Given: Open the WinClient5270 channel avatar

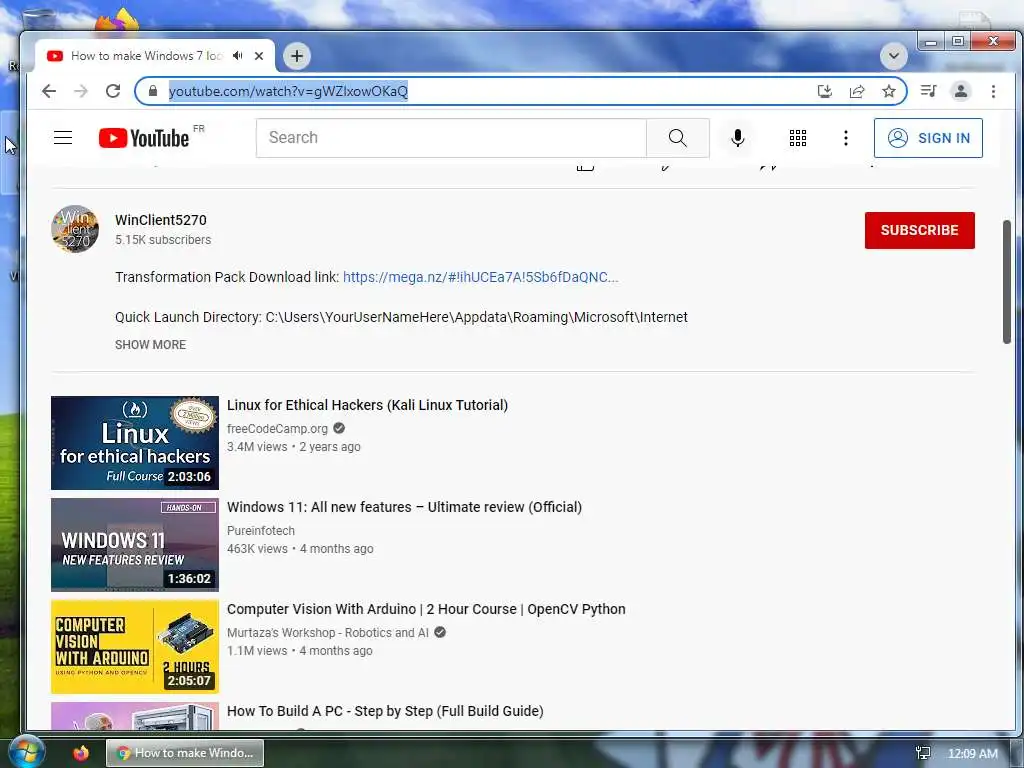Looking at the screenshot, I should point(75,229).
